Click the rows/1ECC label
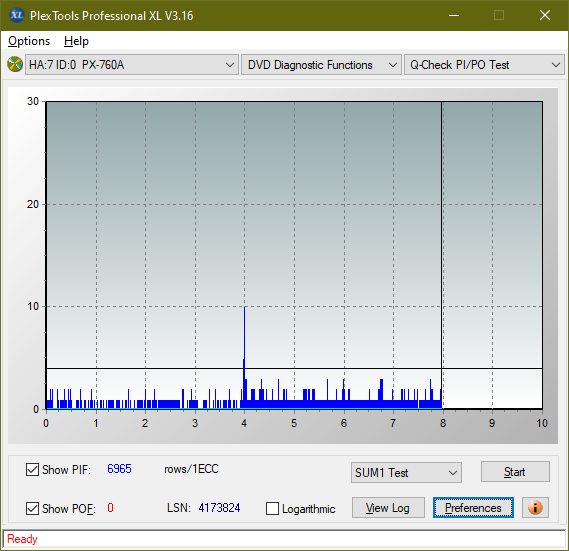The width and height of the screenshot is (569, 551). 191,469
